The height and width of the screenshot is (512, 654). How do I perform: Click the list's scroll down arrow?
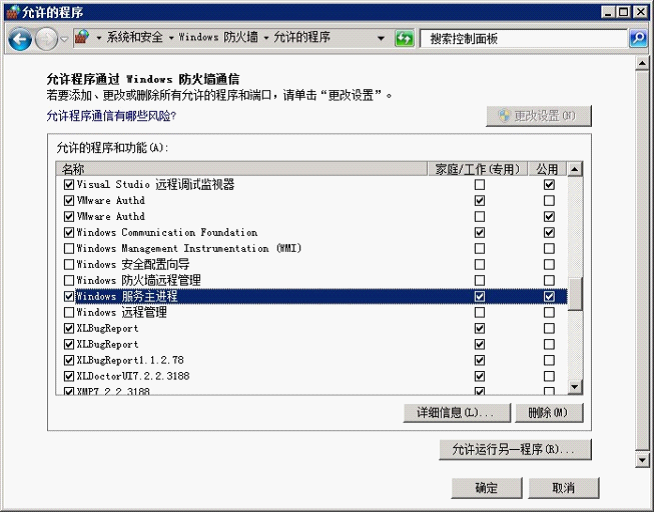(575, 387)
